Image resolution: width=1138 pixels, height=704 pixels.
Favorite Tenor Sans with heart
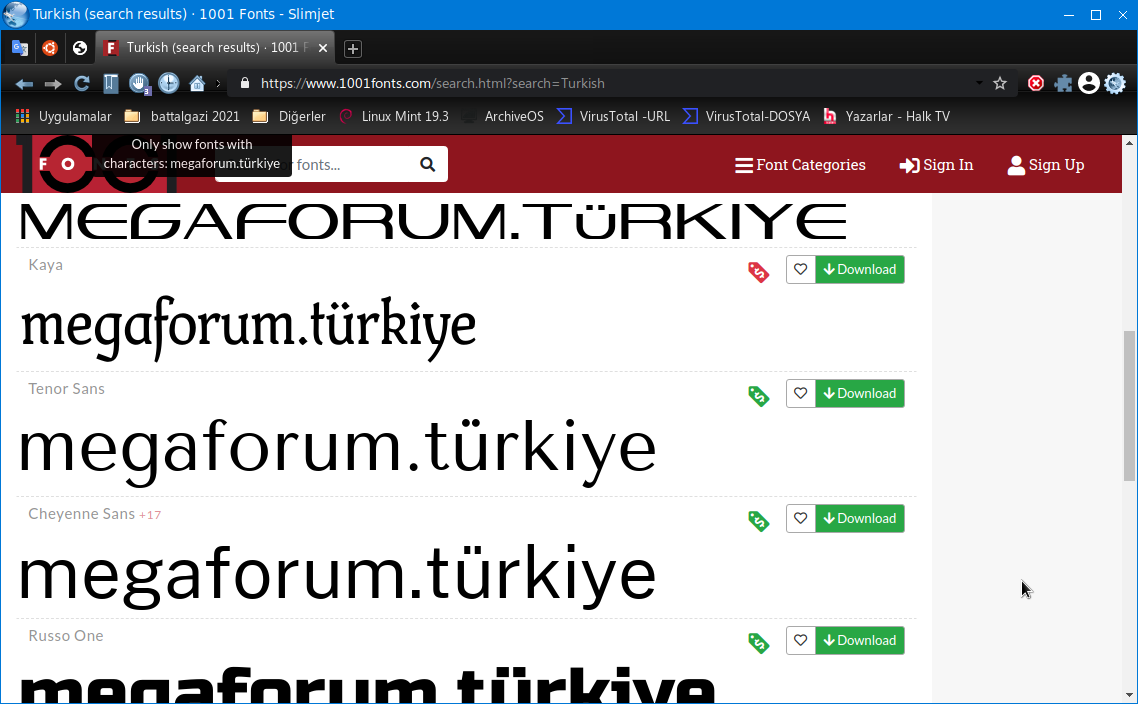pos(801,393)
